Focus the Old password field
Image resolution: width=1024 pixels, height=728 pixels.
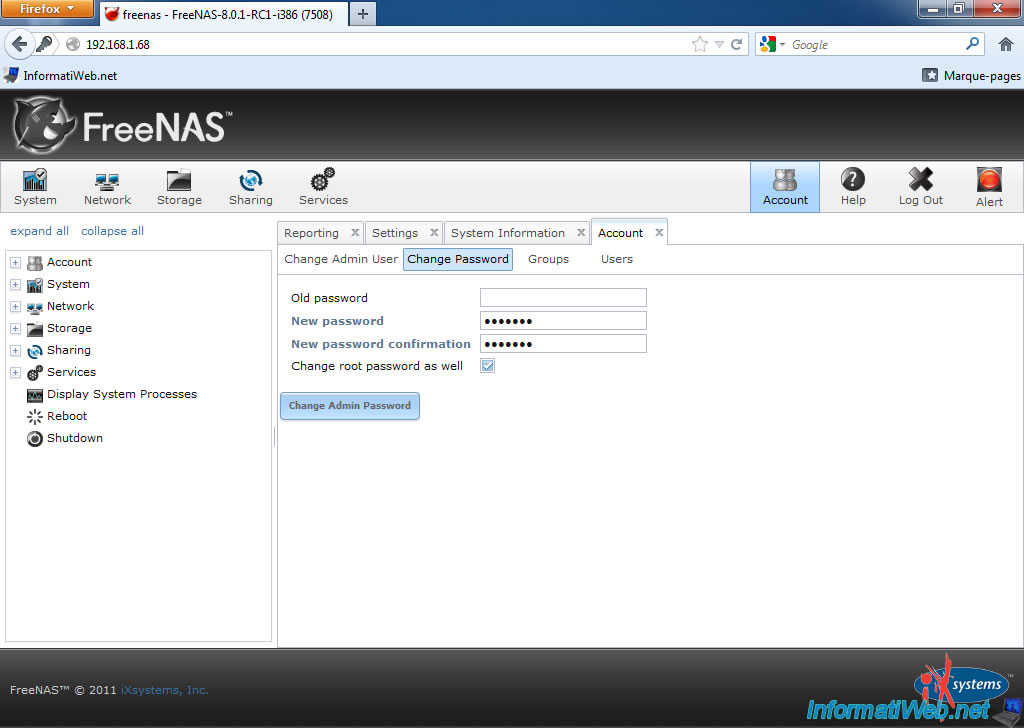click(563, 298)
